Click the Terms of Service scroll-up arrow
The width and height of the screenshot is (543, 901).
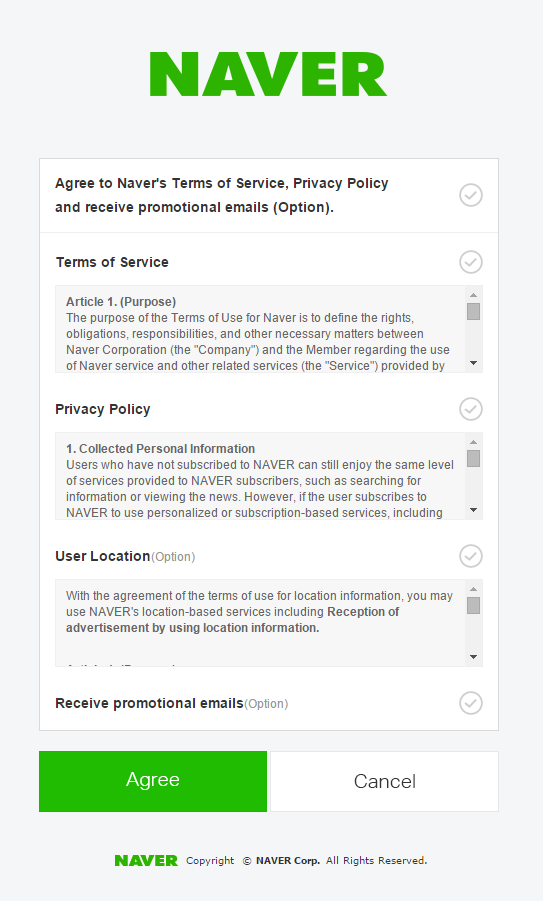pos(473,295)
